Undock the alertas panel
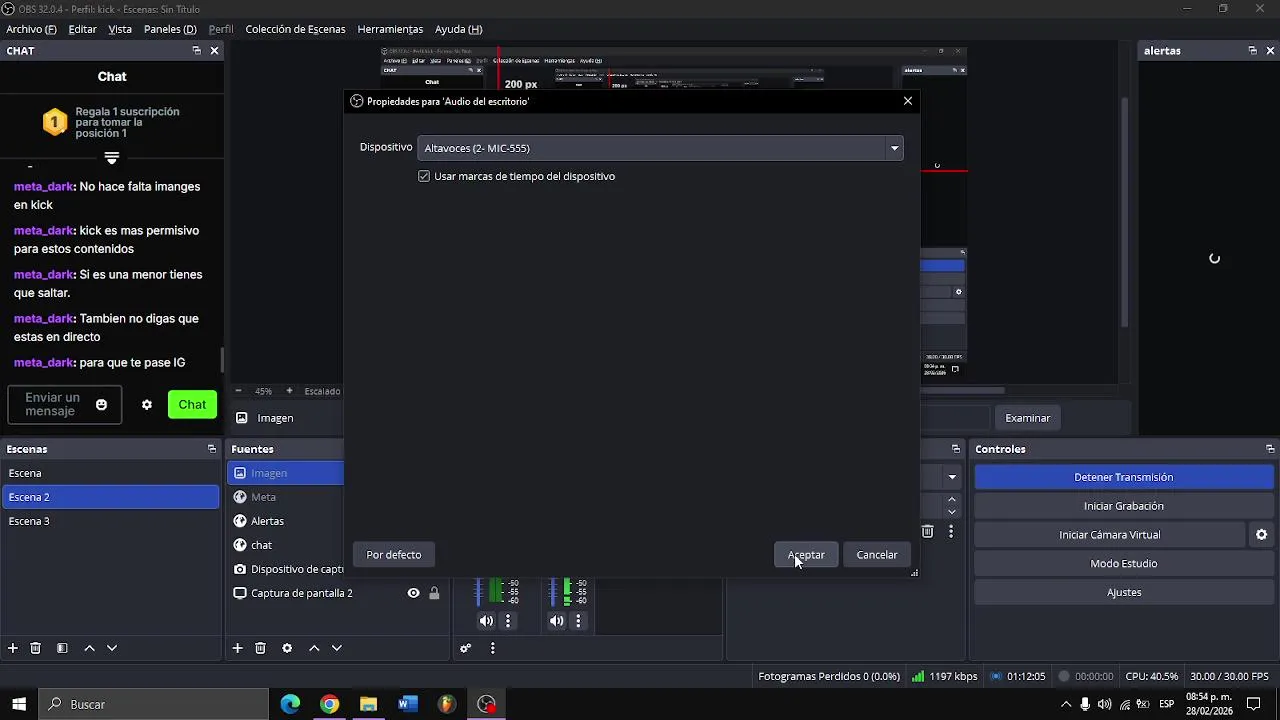 pos(1252,51)
